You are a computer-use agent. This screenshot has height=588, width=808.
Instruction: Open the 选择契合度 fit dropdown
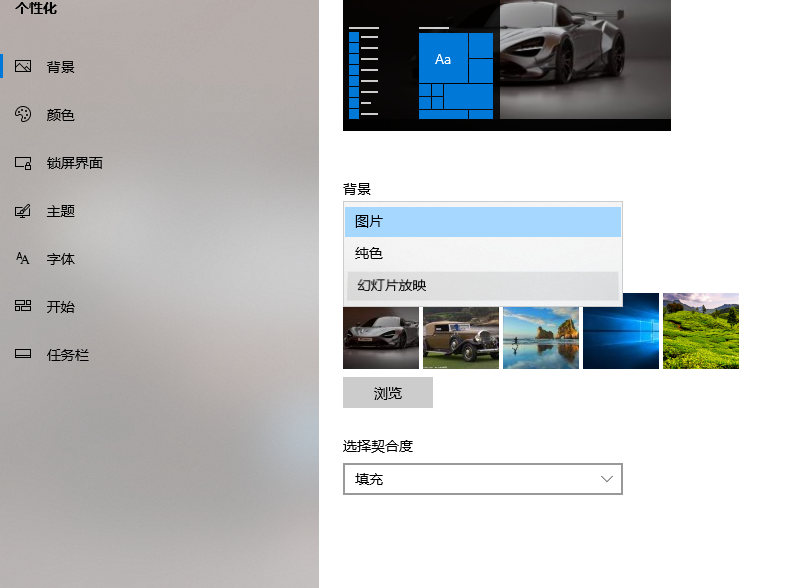point(483,479)
